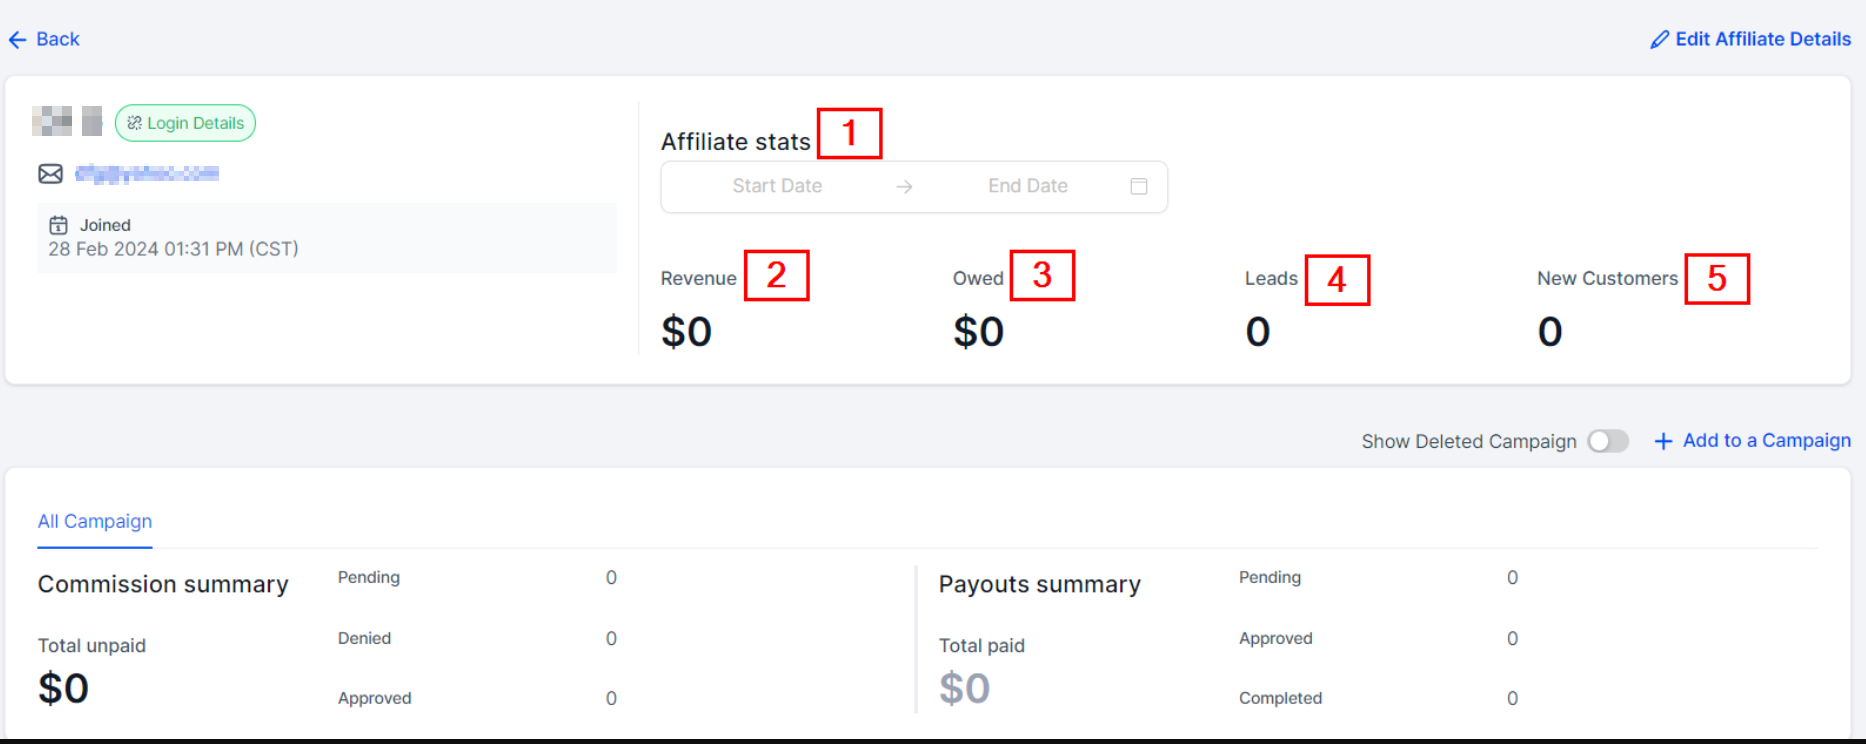Click the Start Date field
The image size is (1866, 744).
(777, 186)
